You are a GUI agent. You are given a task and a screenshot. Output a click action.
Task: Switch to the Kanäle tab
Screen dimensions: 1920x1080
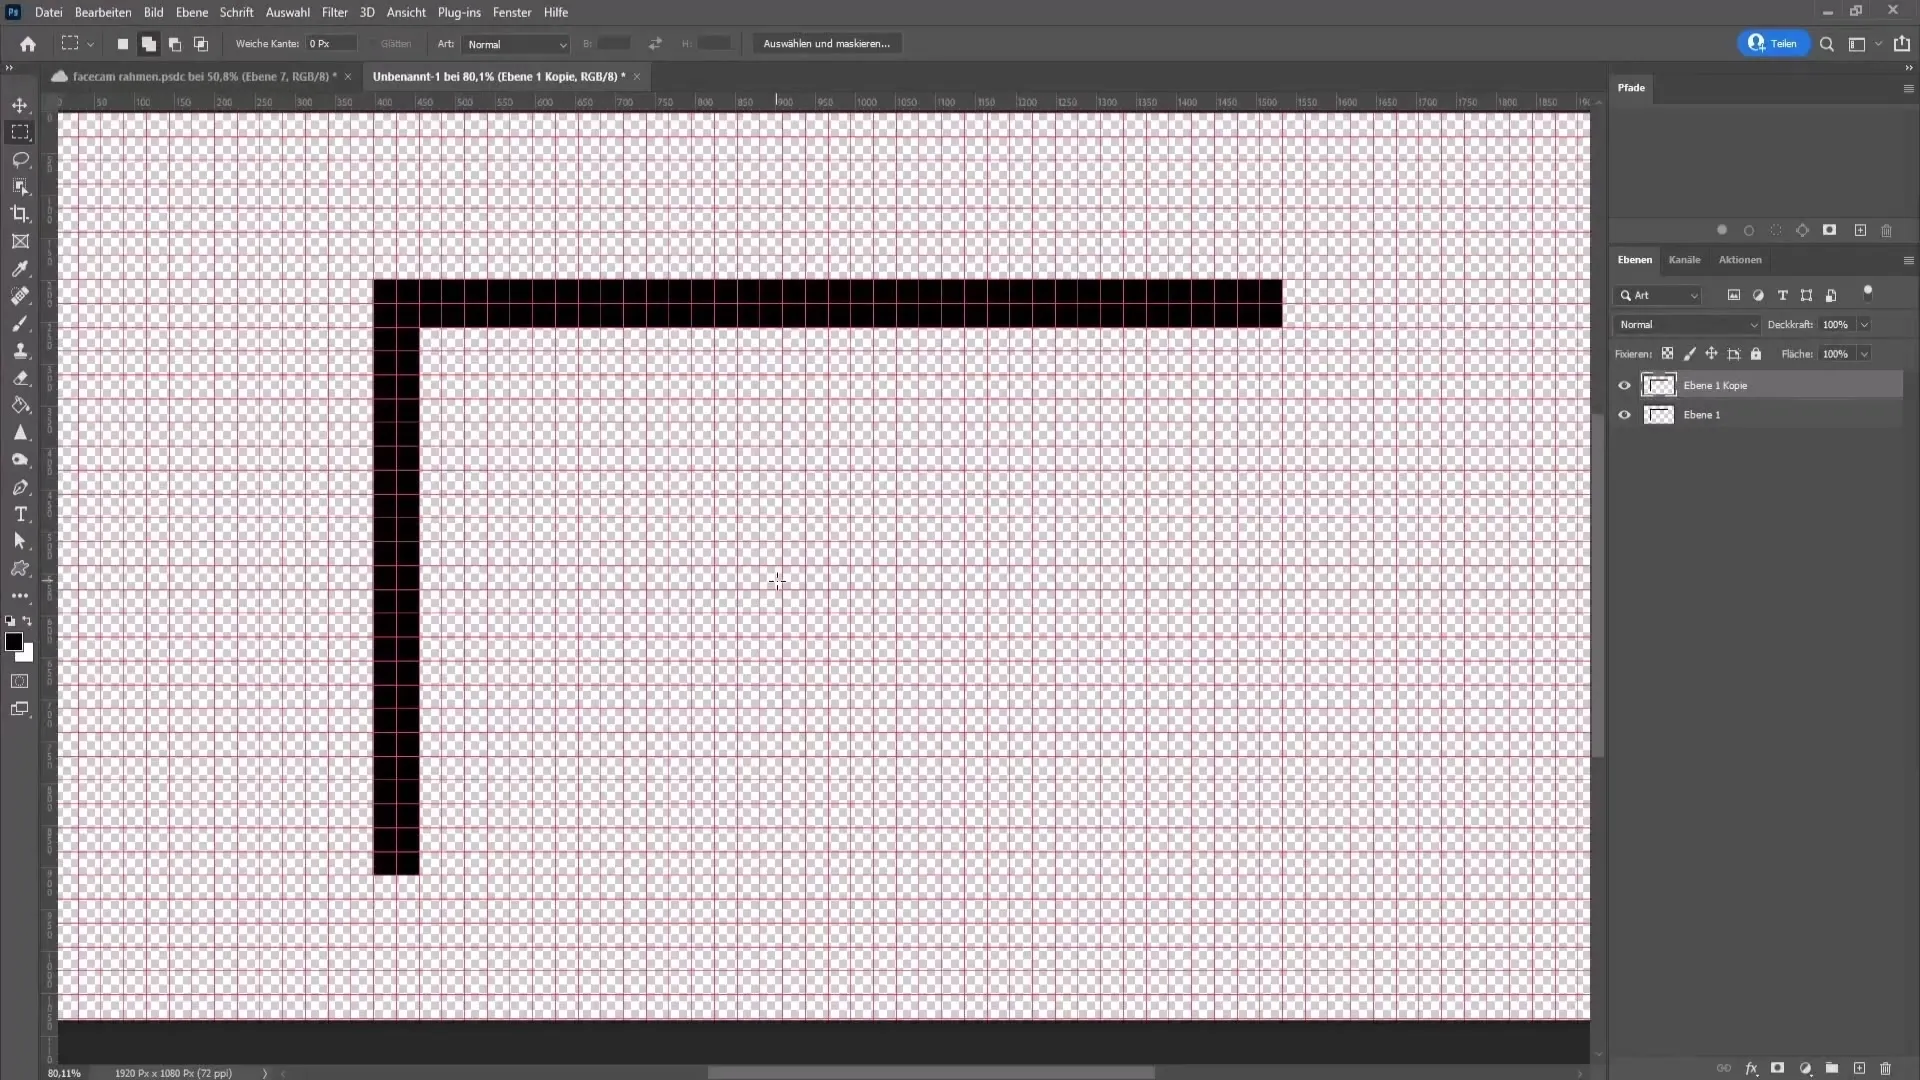point(1684,258)
